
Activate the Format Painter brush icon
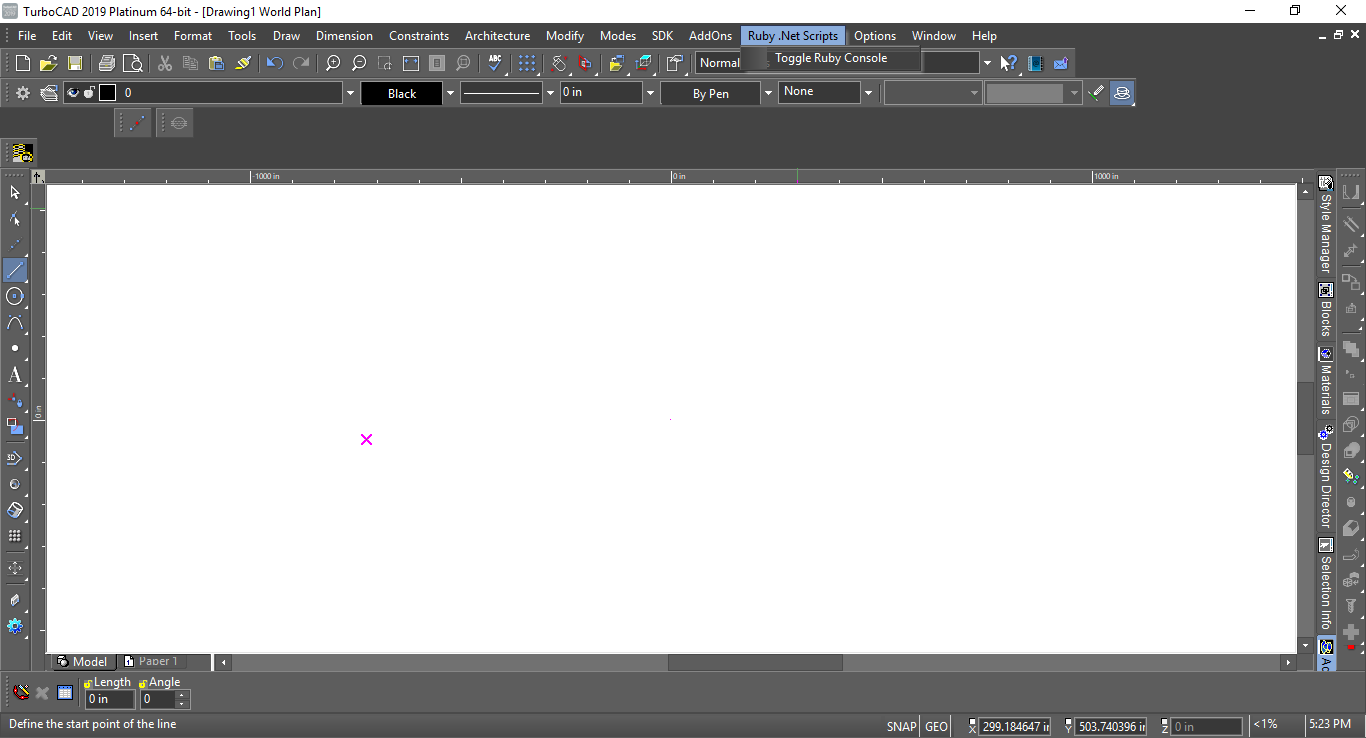(x=243, y=63)
